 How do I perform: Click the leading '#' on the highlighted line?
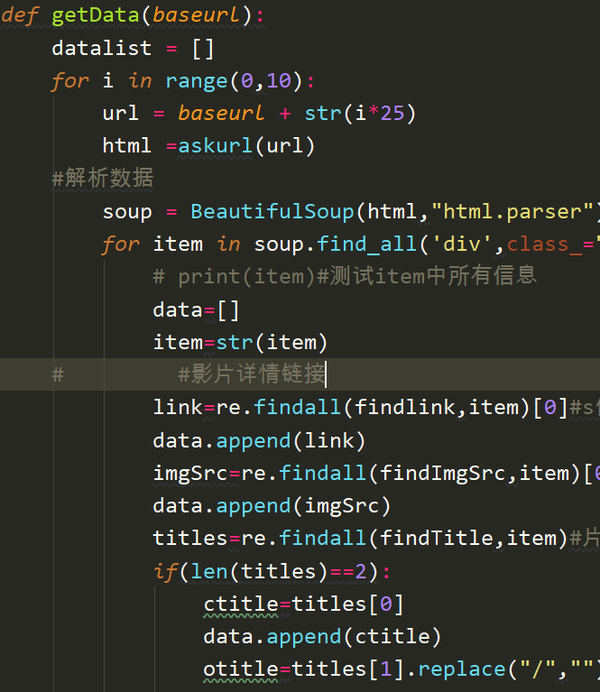pos(58,375)
